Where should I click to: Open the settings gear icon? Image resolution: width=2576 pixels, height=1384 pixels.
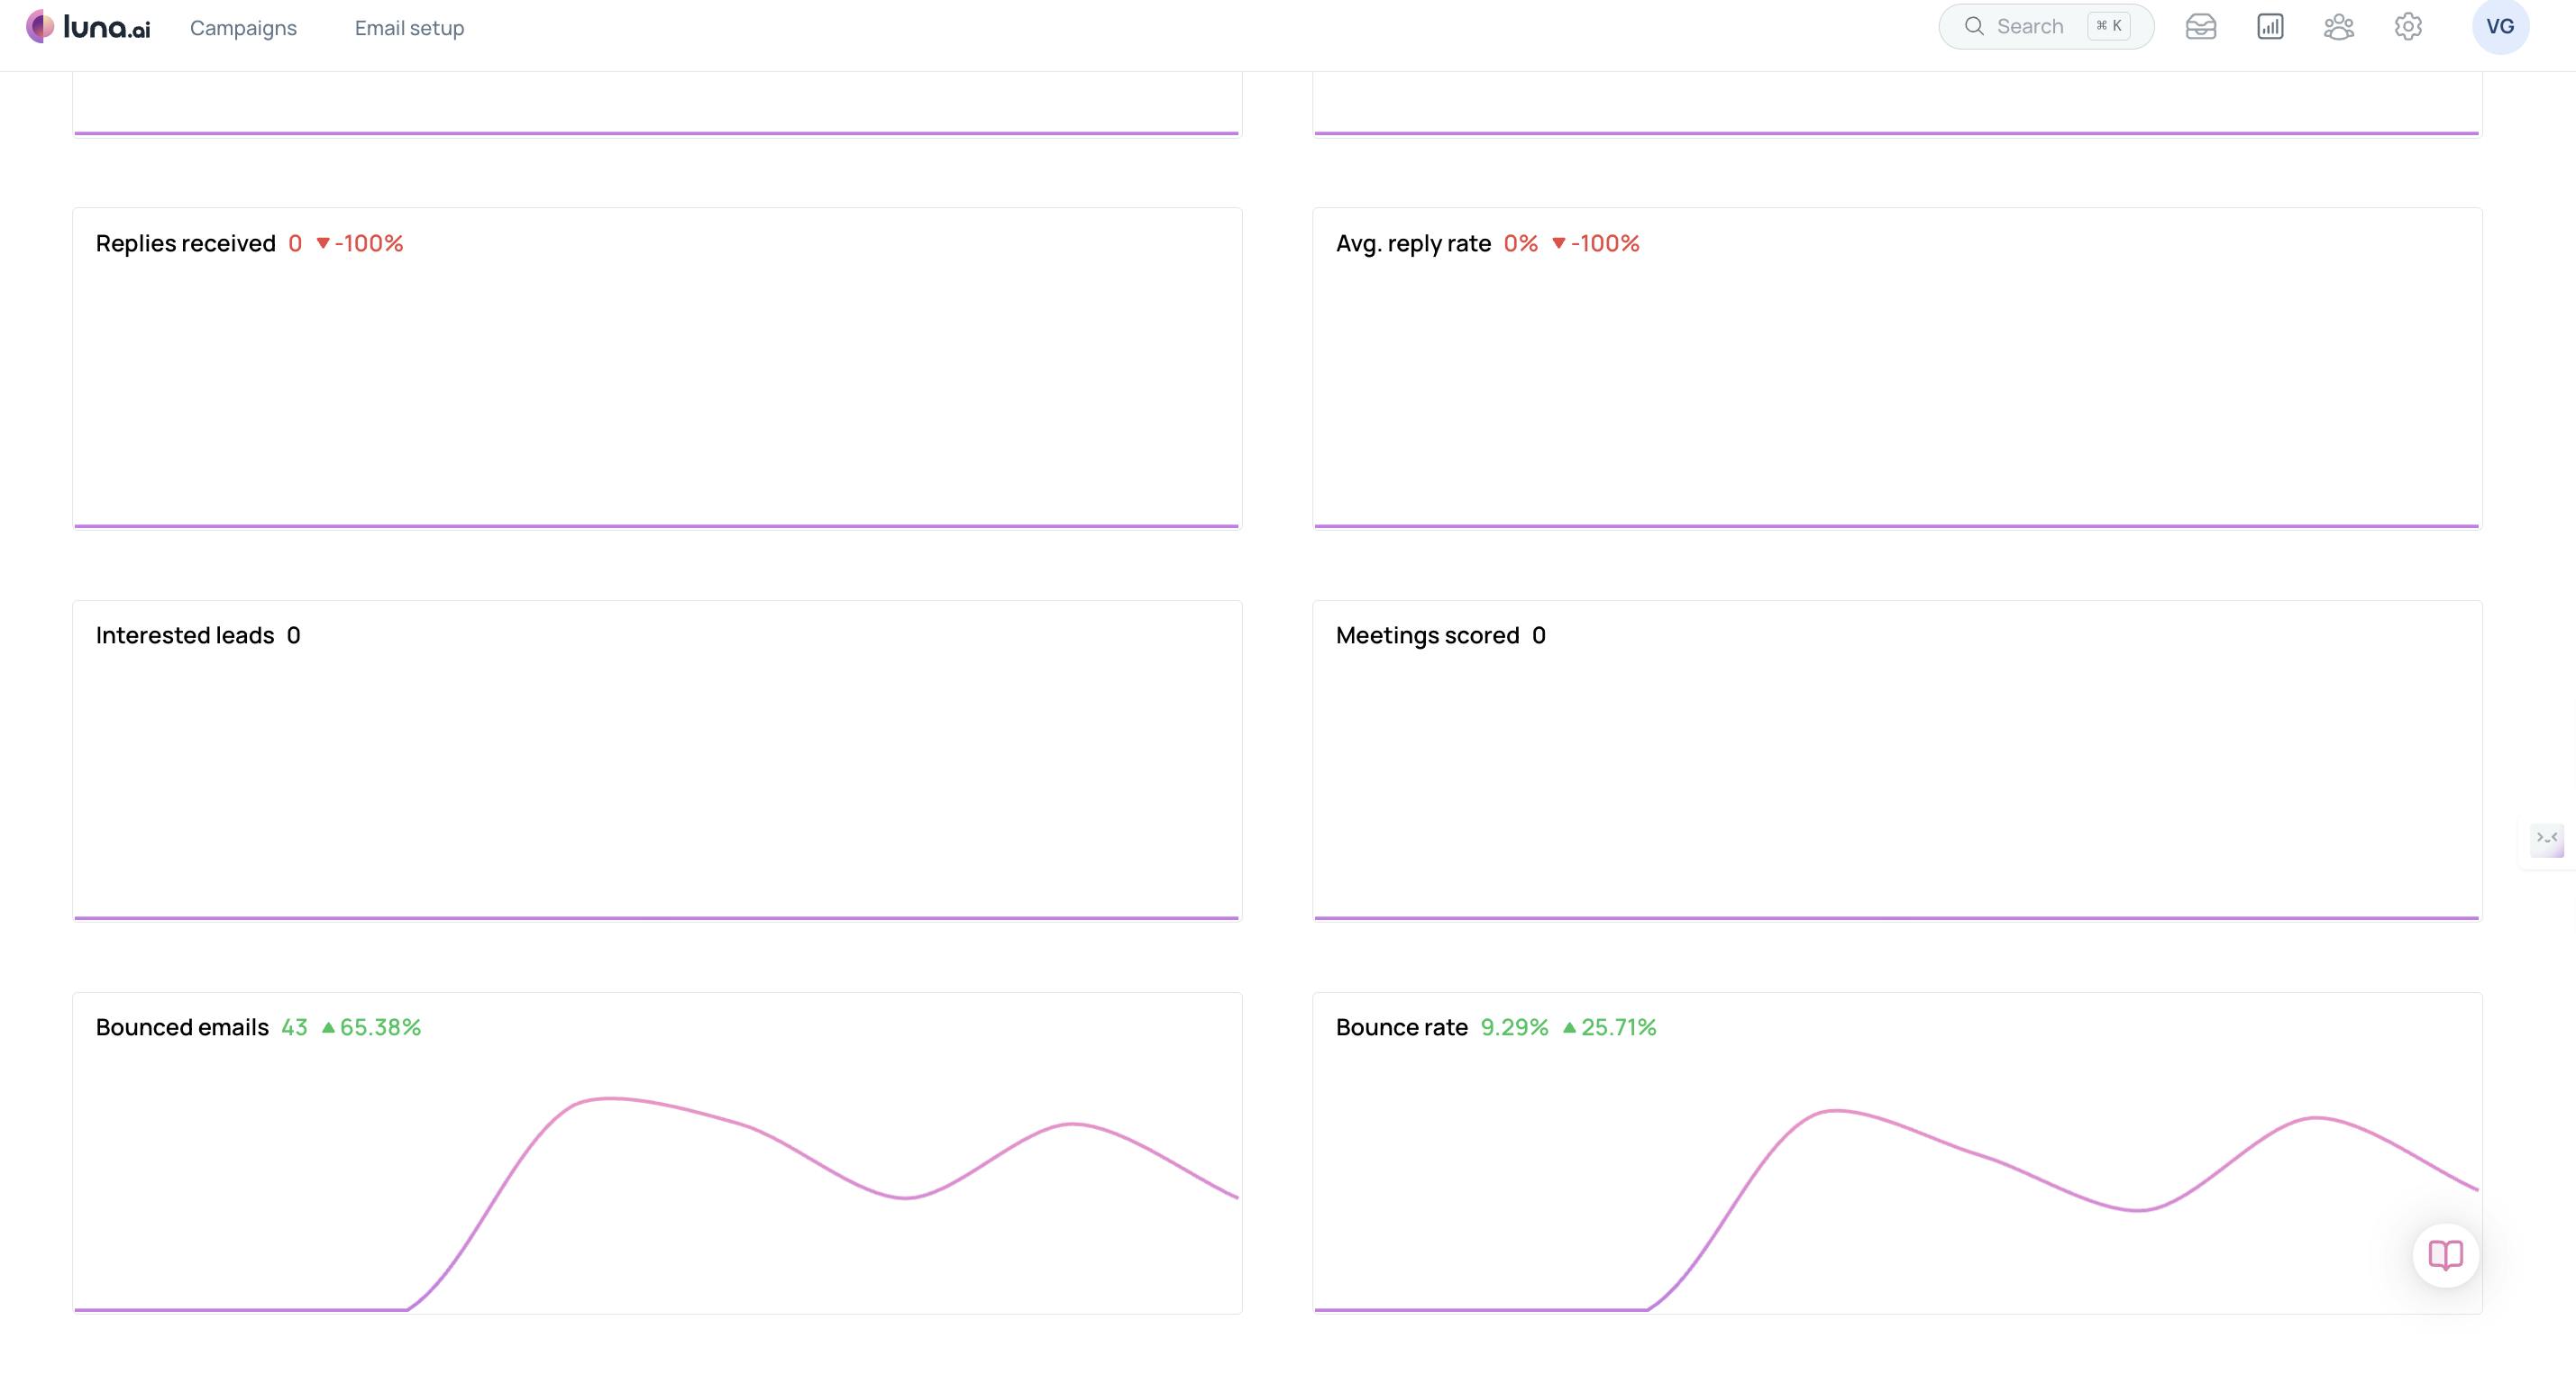(x=2408, y=27)
